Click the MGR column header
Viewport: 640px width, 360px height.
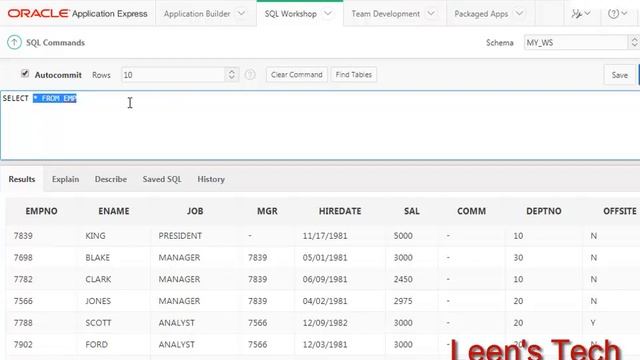[267, 211]
